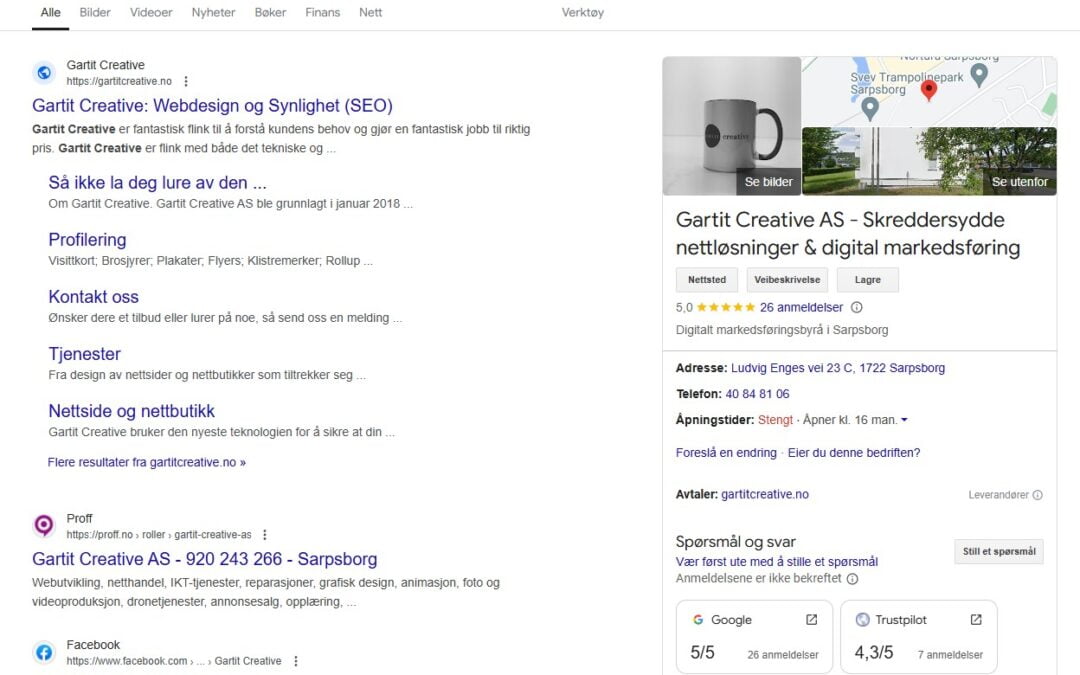Click the red map pin near Sarpsborg
1080x675 pixels.
click(928, 89)
